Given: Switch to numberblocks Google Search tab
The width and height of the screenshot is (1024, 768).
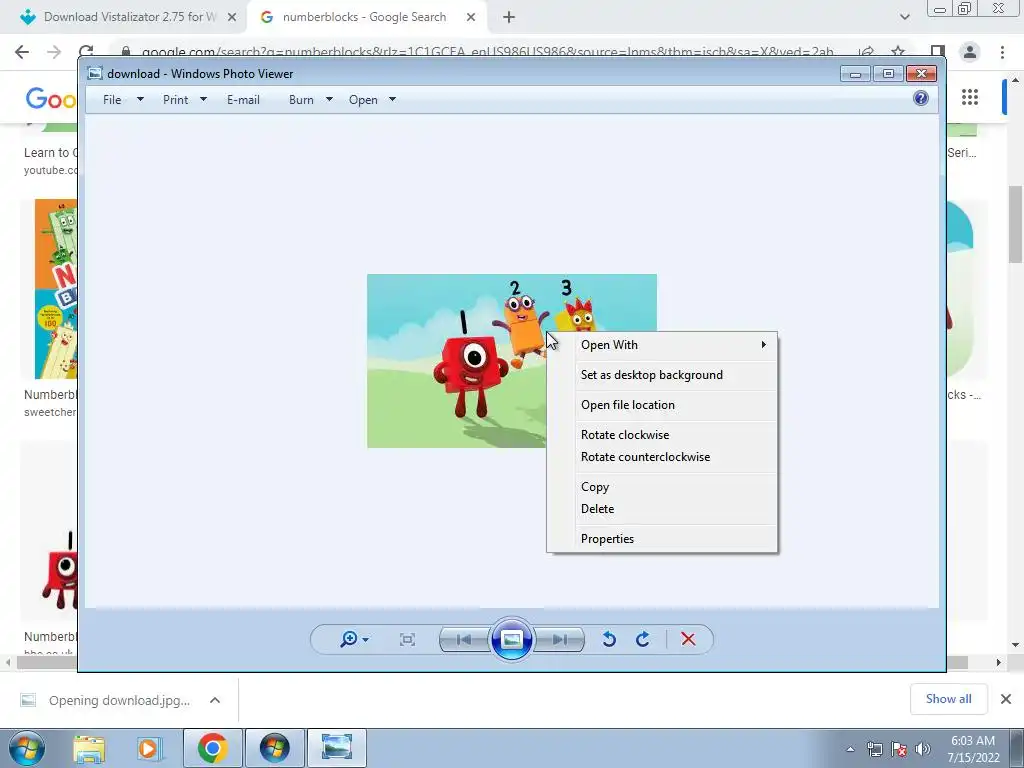Looking at the screenshot, I should [364, 17].
